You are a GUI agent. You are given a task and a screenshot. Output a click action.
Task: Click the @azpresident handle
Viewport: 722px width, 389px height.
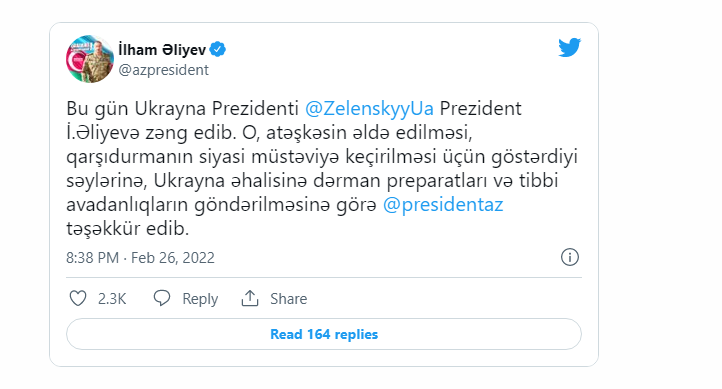click(x=163, y=70)
